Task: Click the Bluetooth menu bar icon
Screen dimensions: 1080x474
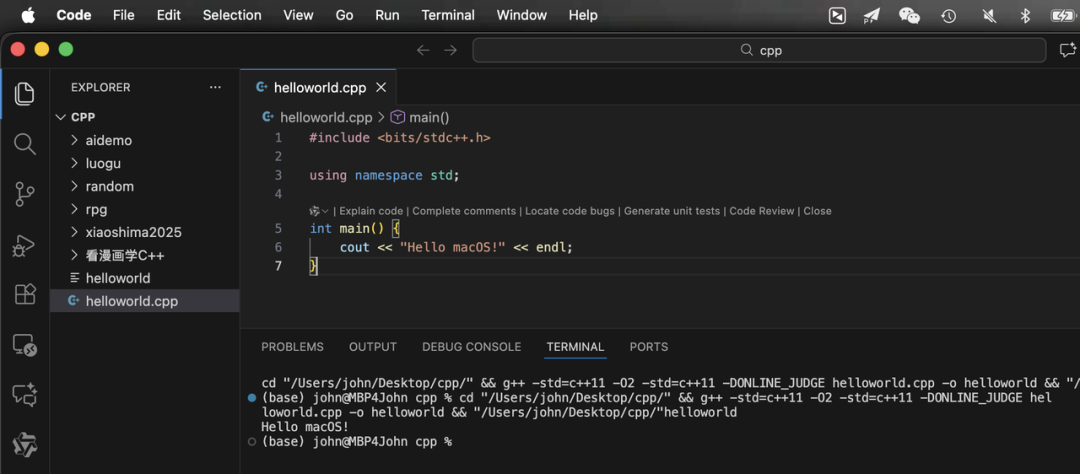Action: tap(1025, 15)
